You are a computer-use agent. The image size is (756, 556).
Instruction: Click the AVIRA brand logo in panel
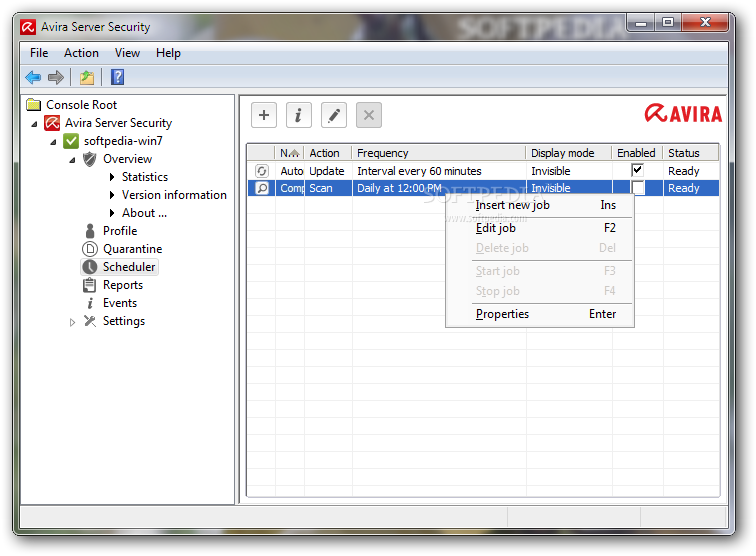click(x=683, y=113)
